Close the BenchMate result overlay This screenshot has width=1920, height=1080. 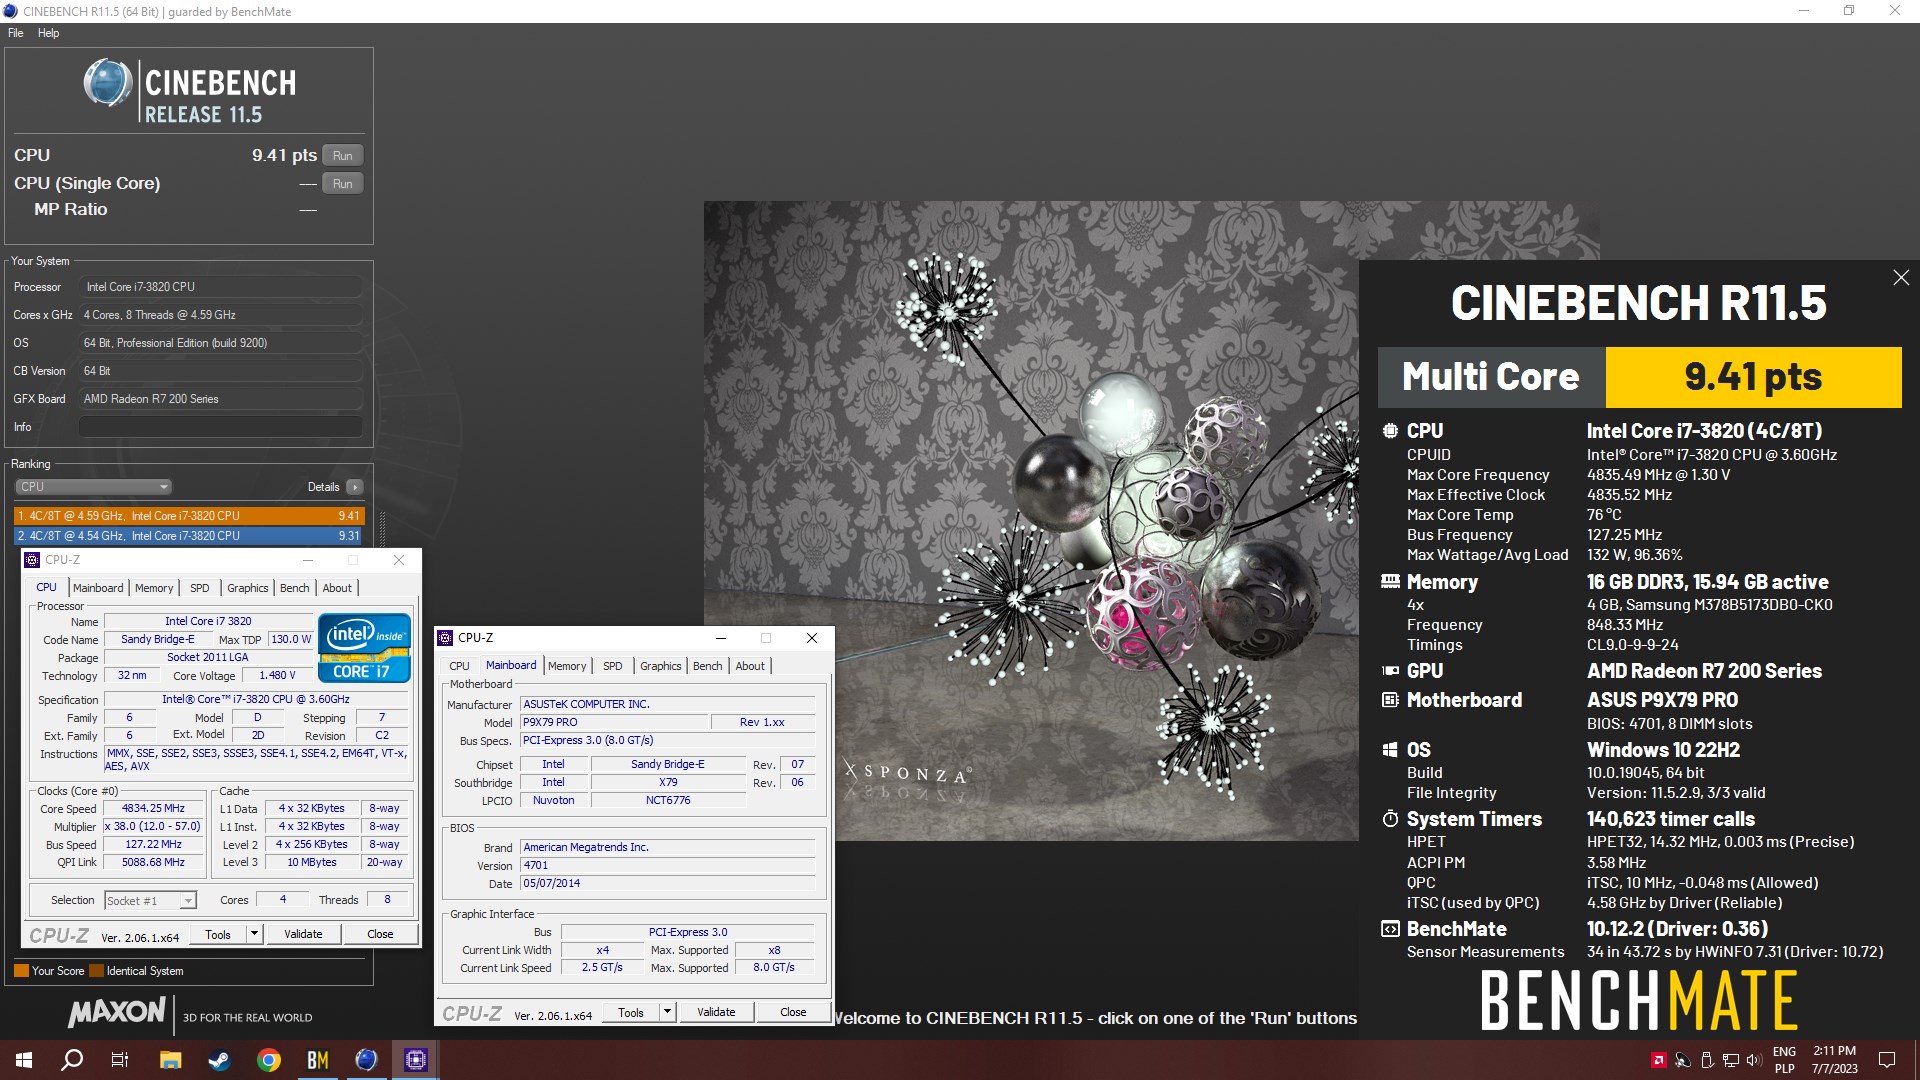(x=1901, y=278)
